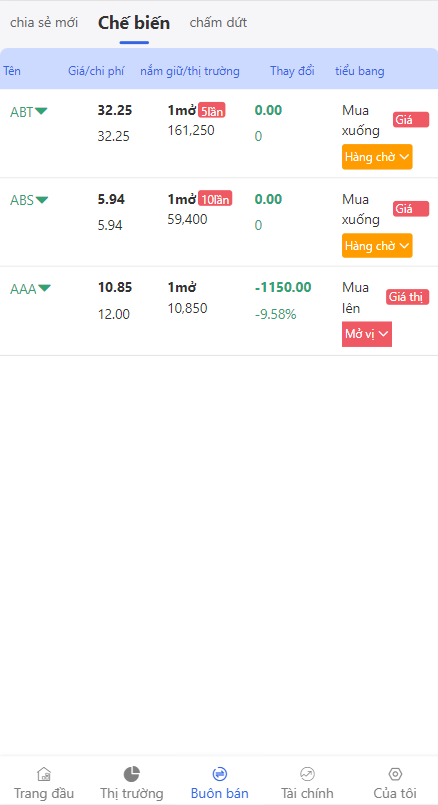438x805 pixels.
Task: Open the Mở vị dropdown for AAA
Action: pyautogui.click(x=367, y=334)
